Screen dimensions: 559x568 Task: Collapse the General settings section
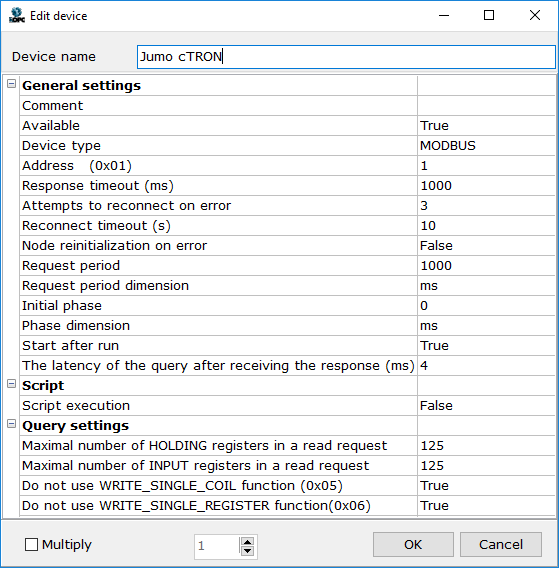click(x=12, y=84)
